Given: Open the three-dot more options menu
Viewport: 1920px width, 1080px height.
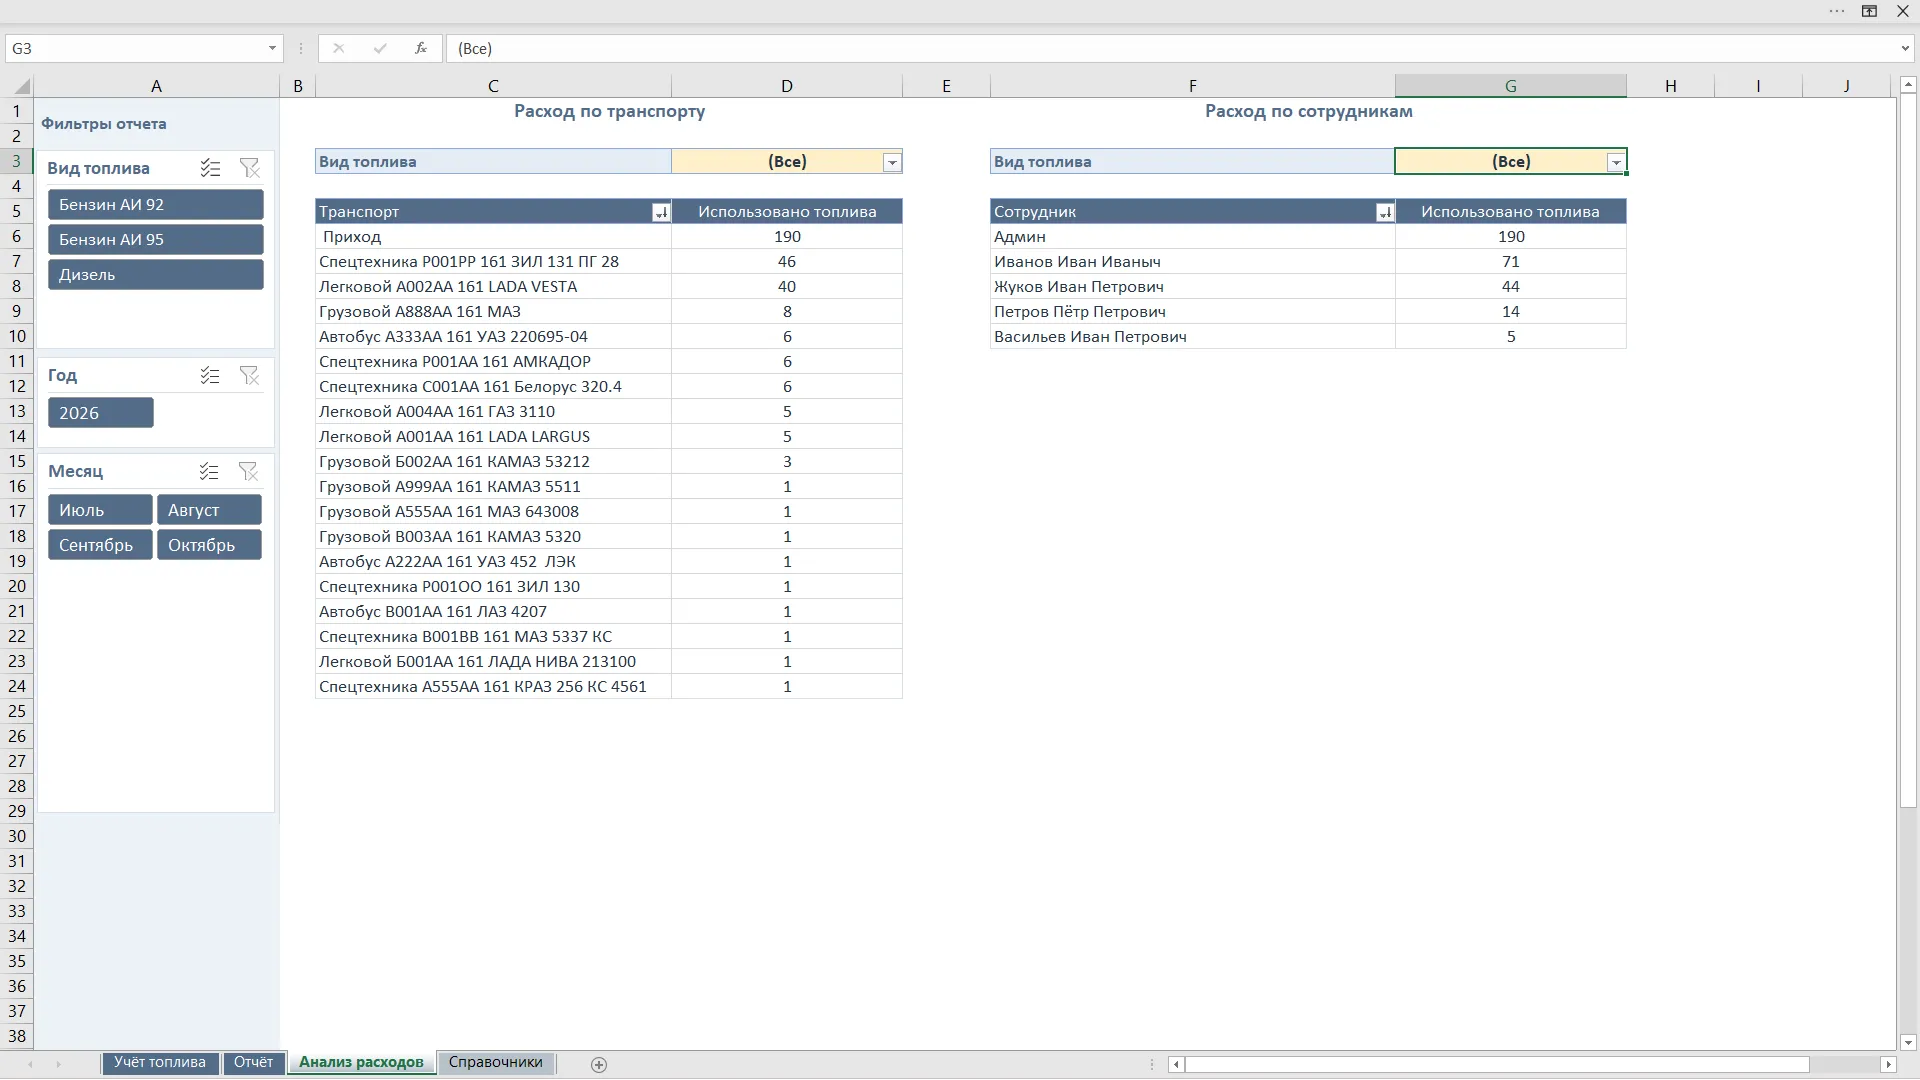Looking at the screenshot, I should (x=1837, y=11).
